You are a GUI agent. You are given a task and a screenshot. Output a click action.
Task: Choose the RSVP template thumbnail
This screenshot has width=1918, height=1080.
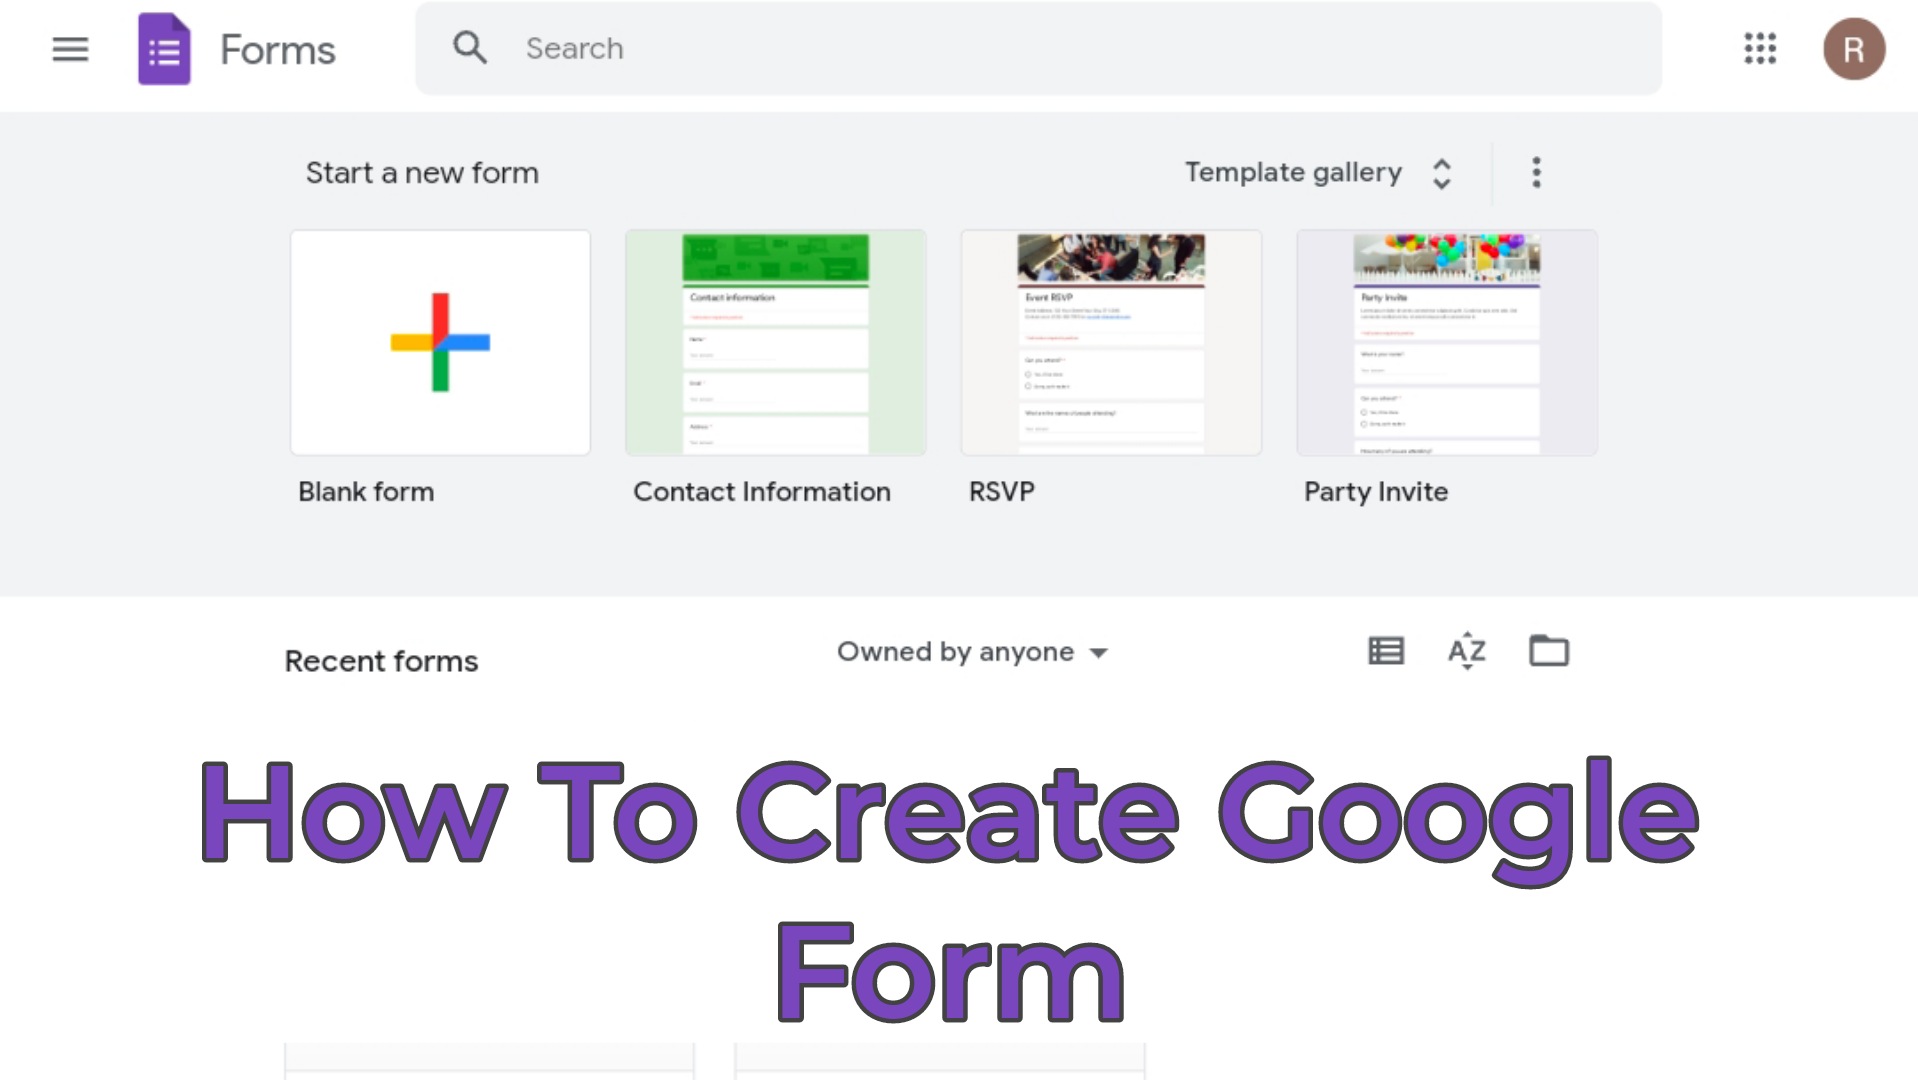point(1111,342)
